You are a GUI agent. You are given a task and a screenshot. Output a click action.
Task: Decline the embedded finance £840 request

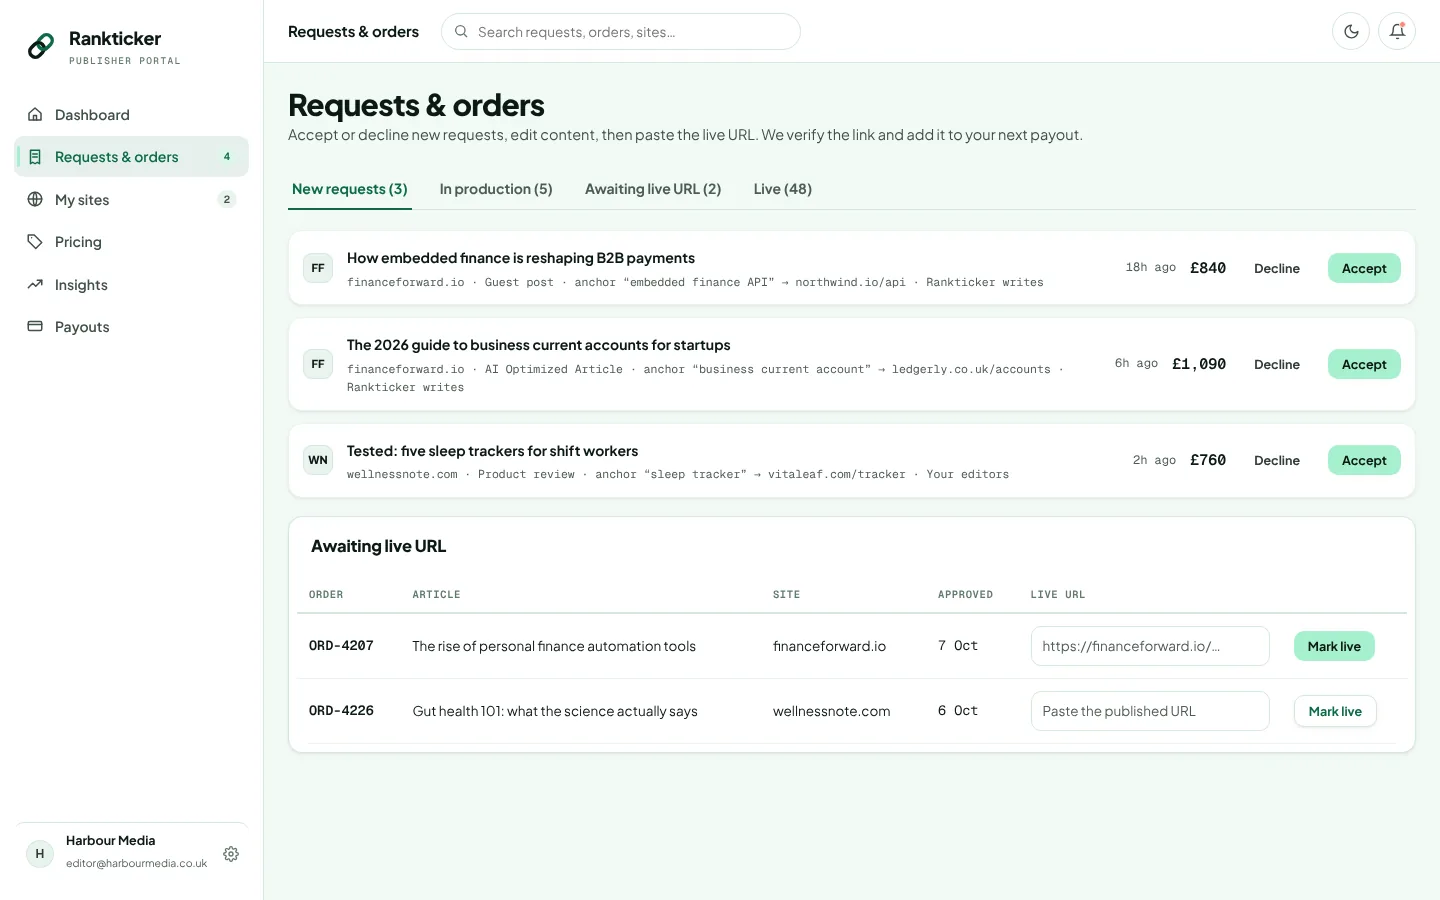(1277, 268)
